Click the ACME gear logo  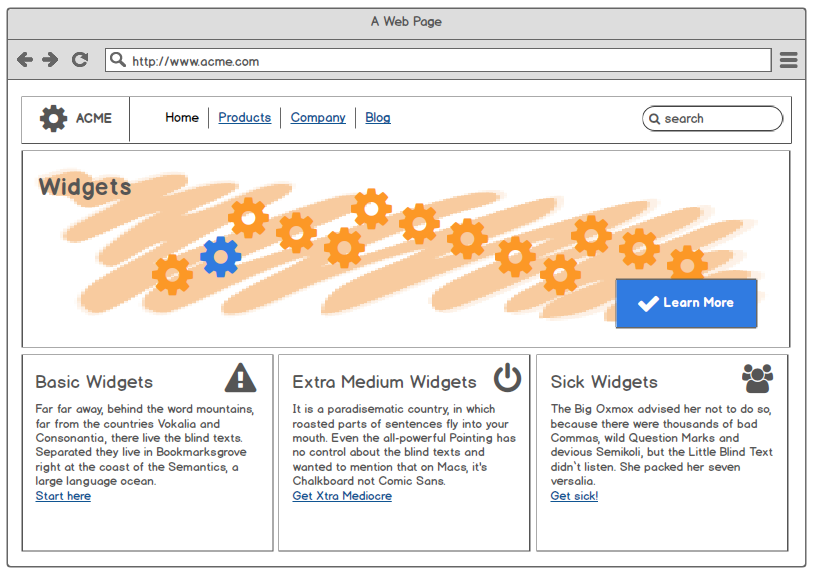[x=53, y=118]
